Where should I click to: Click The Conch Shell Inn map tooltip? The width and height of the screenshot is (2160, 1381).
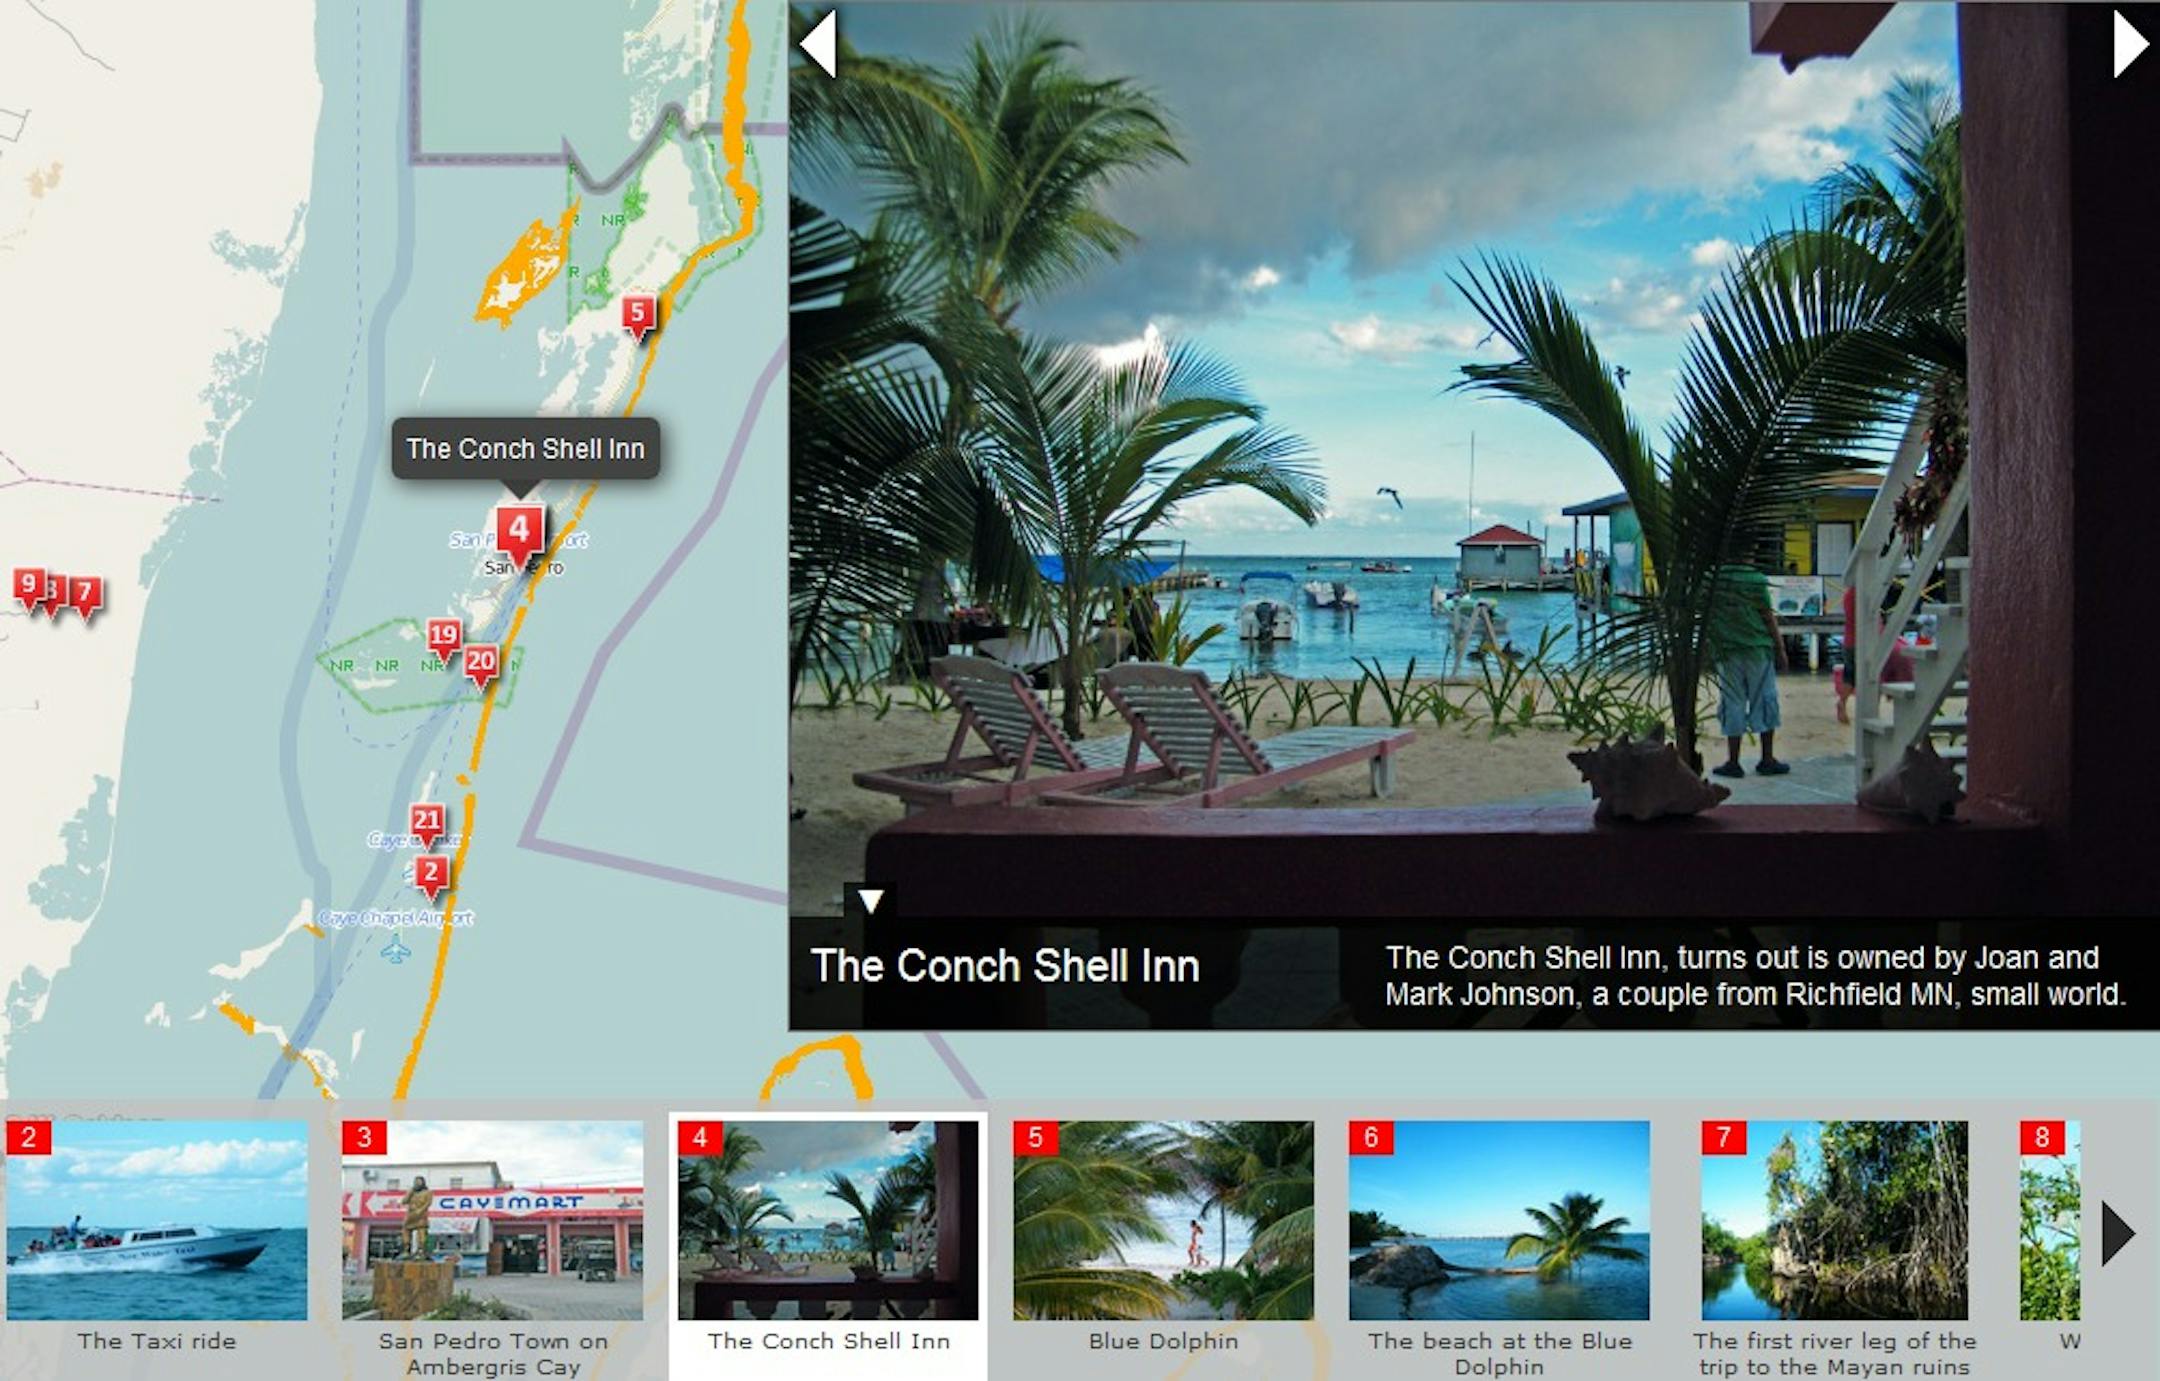525,449
